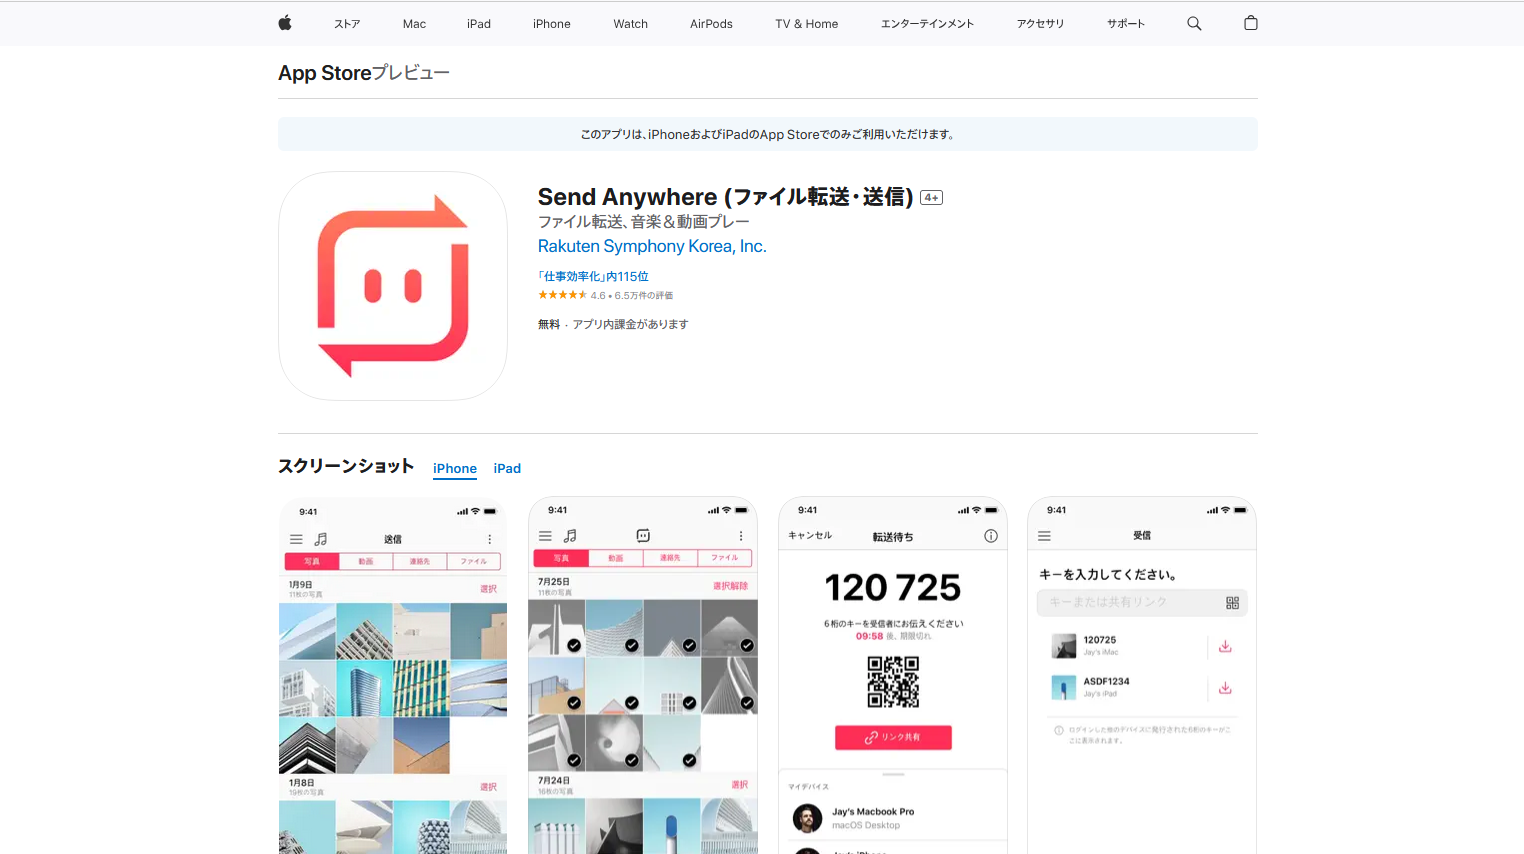Screen dimensions: 1524x854
Task: Click the download icon beside Jay's iMac
Action: click(x=1225, y=646)
